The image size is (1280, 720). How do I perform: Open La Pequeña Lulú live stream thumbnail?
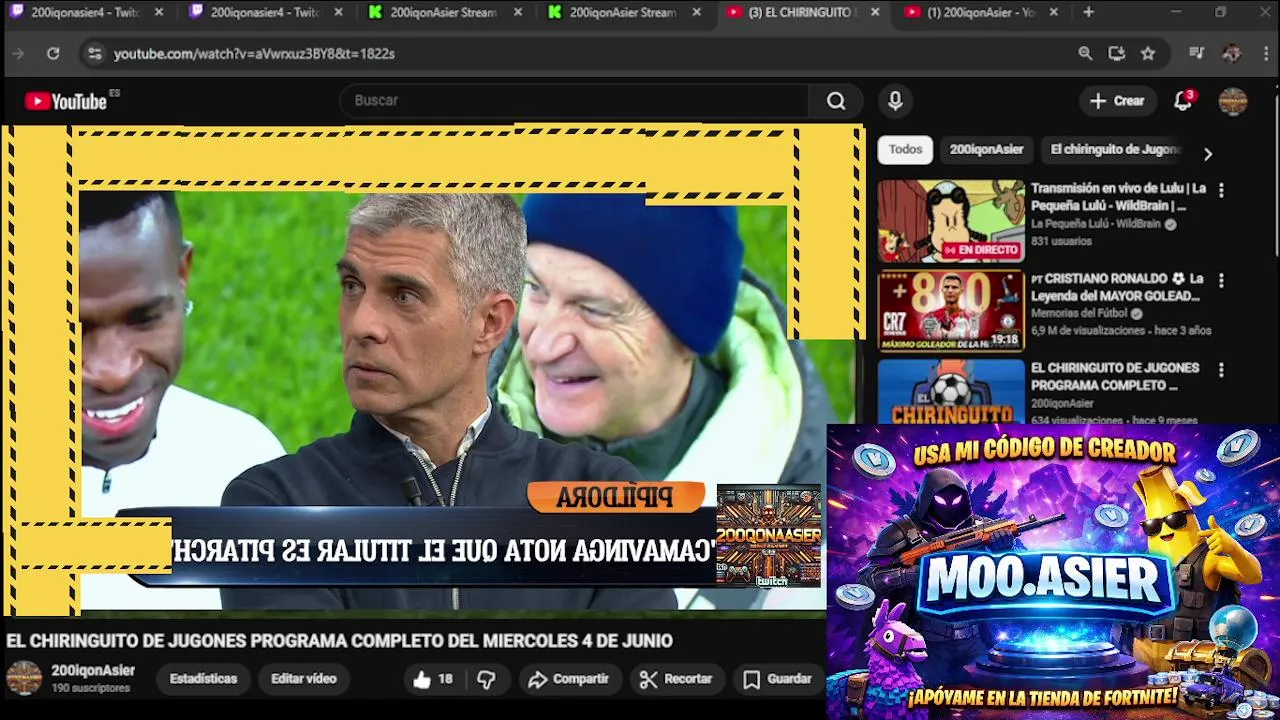(951, 221)
